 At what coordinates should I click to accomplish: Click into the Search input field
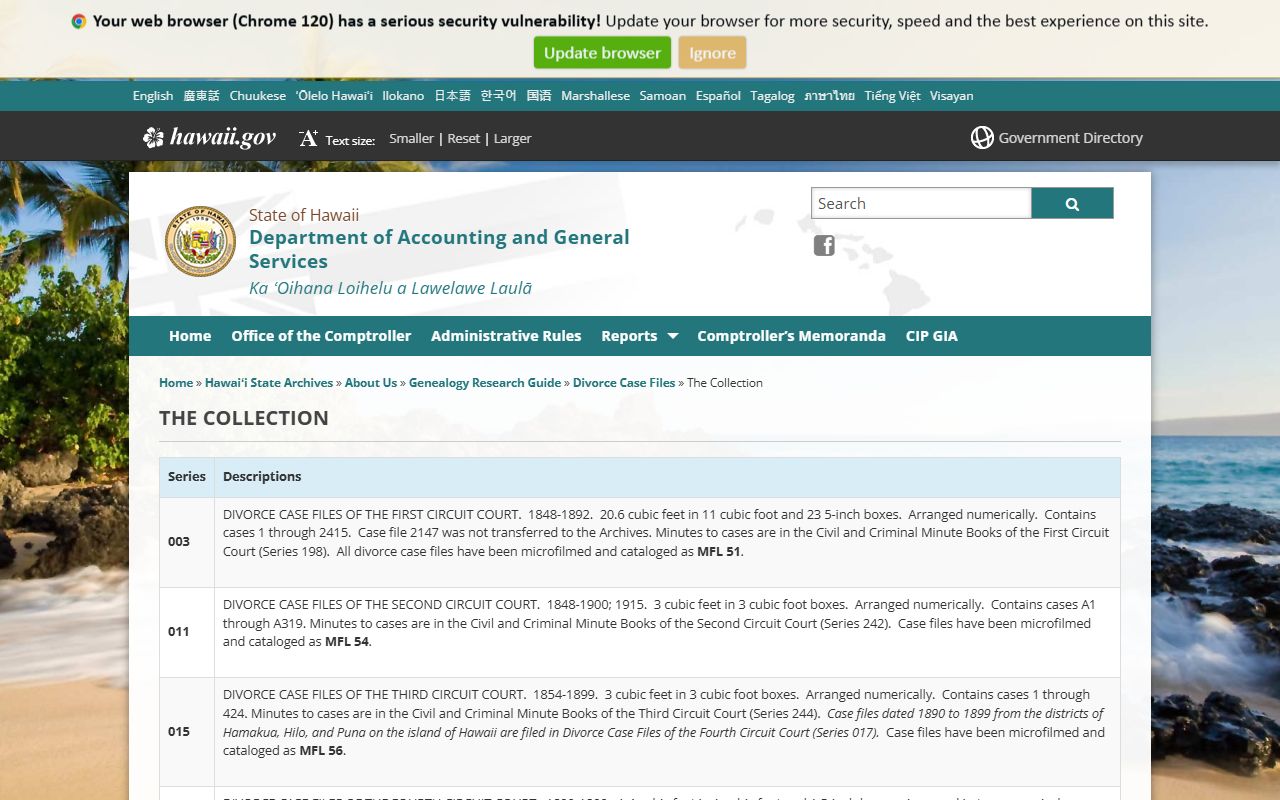[920, 203]
